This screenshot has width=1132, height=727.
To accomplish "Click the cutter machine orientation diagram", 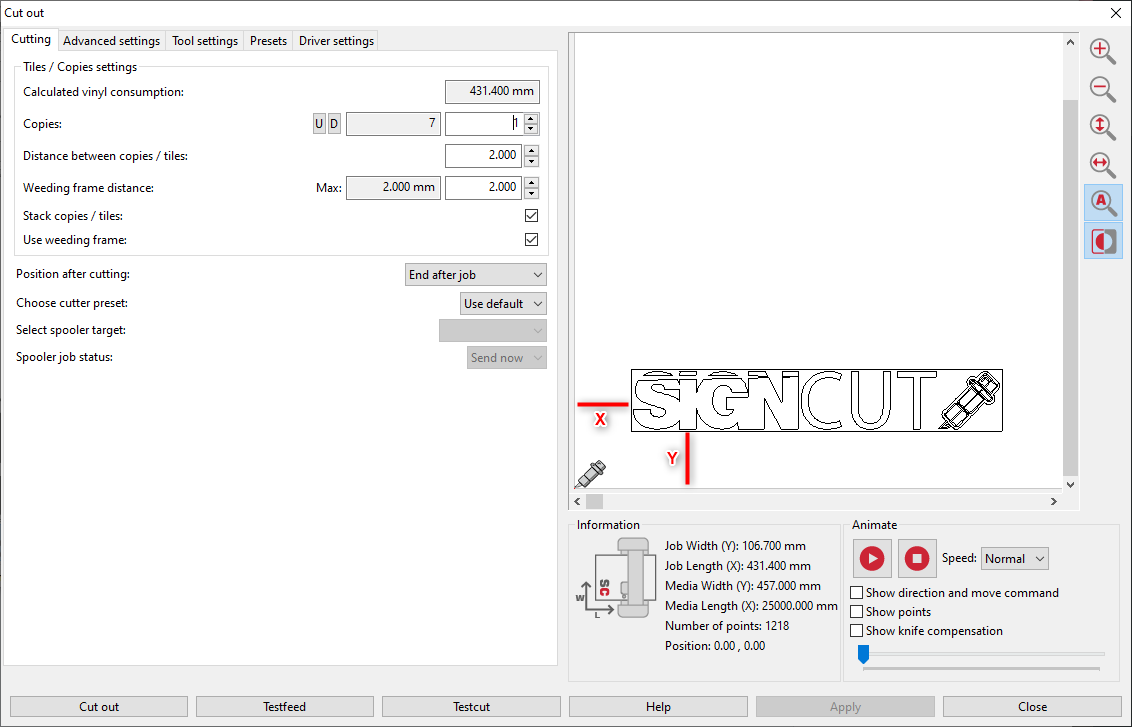I will point(616,579).
